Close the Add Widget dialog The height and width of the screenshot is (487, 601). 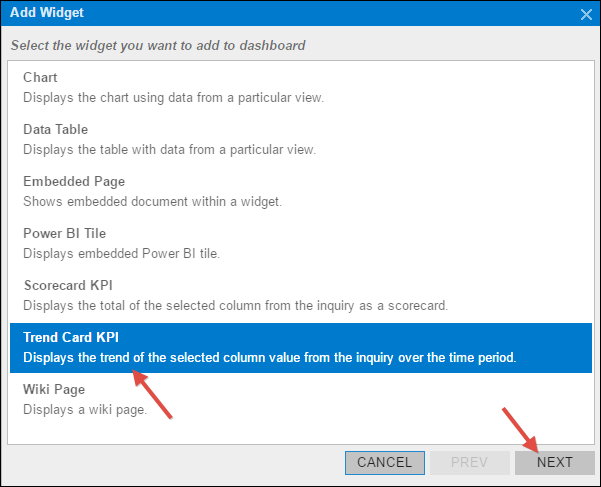point(586,15)
